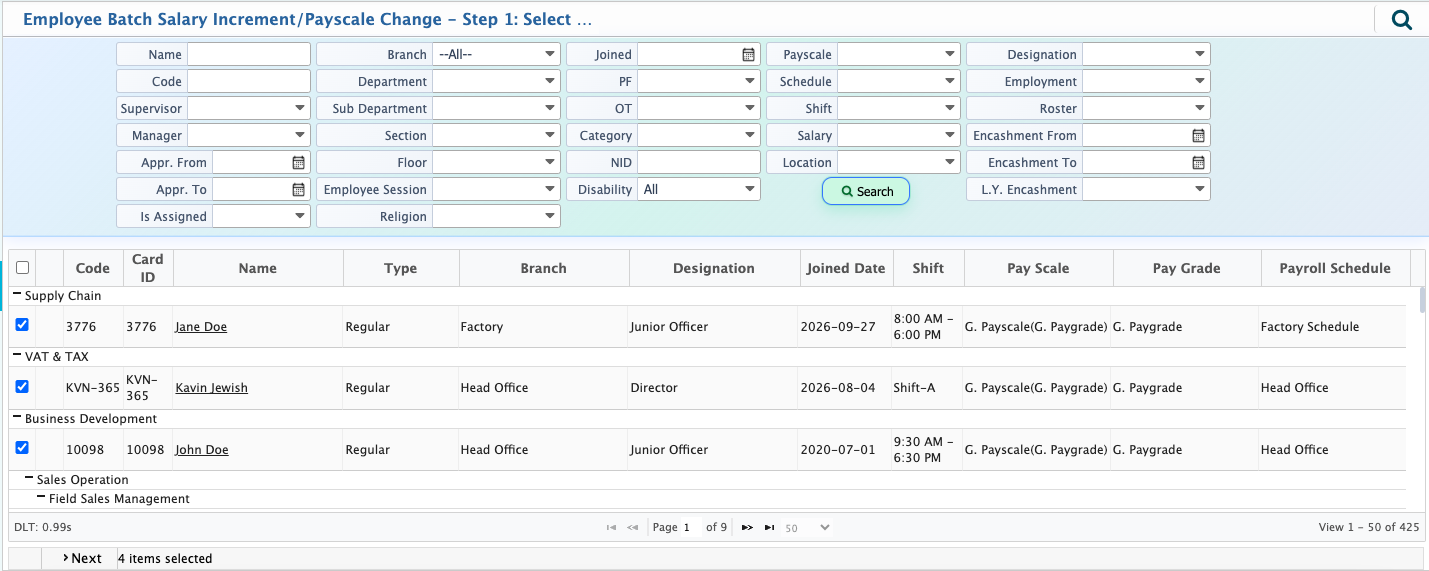The width and height of the screenshot is (1429, 571).
Task: Uncheck the Jane Doe row checkbox
Action: pyautogui.click(x=22, y=325)
